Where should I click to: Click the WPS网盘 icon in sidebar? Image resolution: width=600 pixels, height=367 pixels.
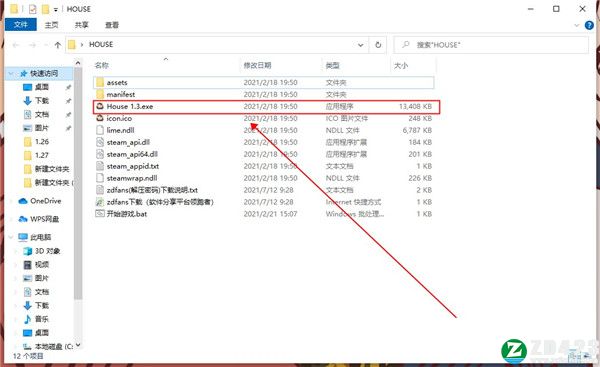tap(23, 219)
